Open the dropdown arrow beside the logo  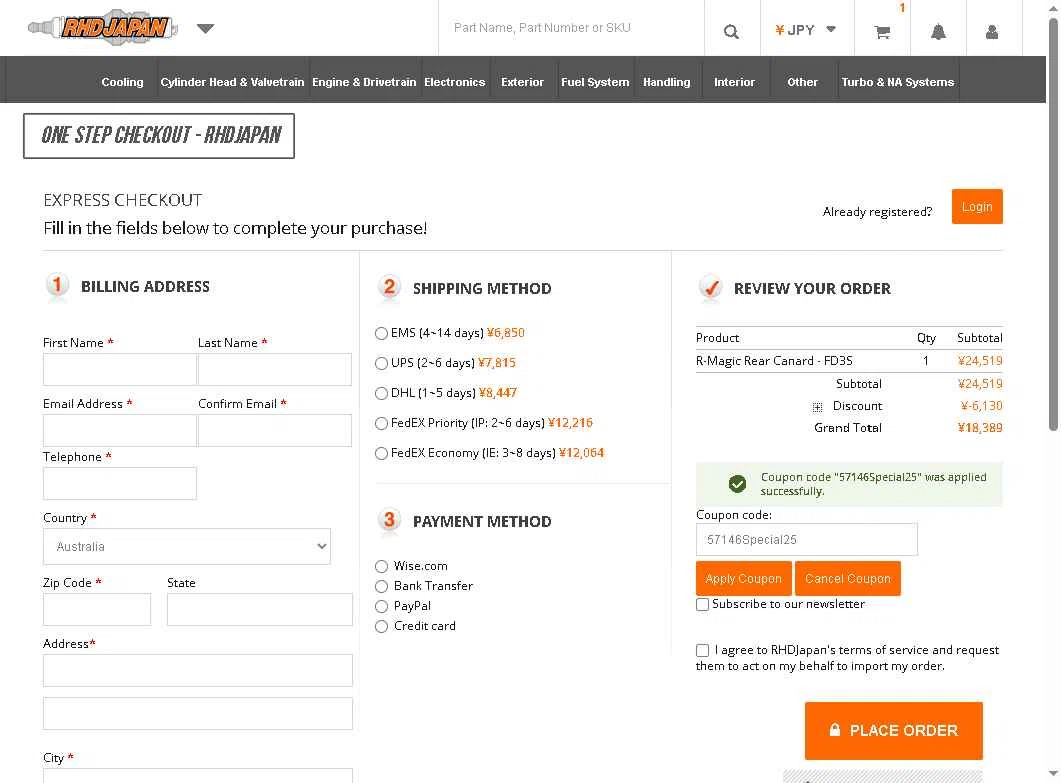pyautogui.click(x=206, y=28)
